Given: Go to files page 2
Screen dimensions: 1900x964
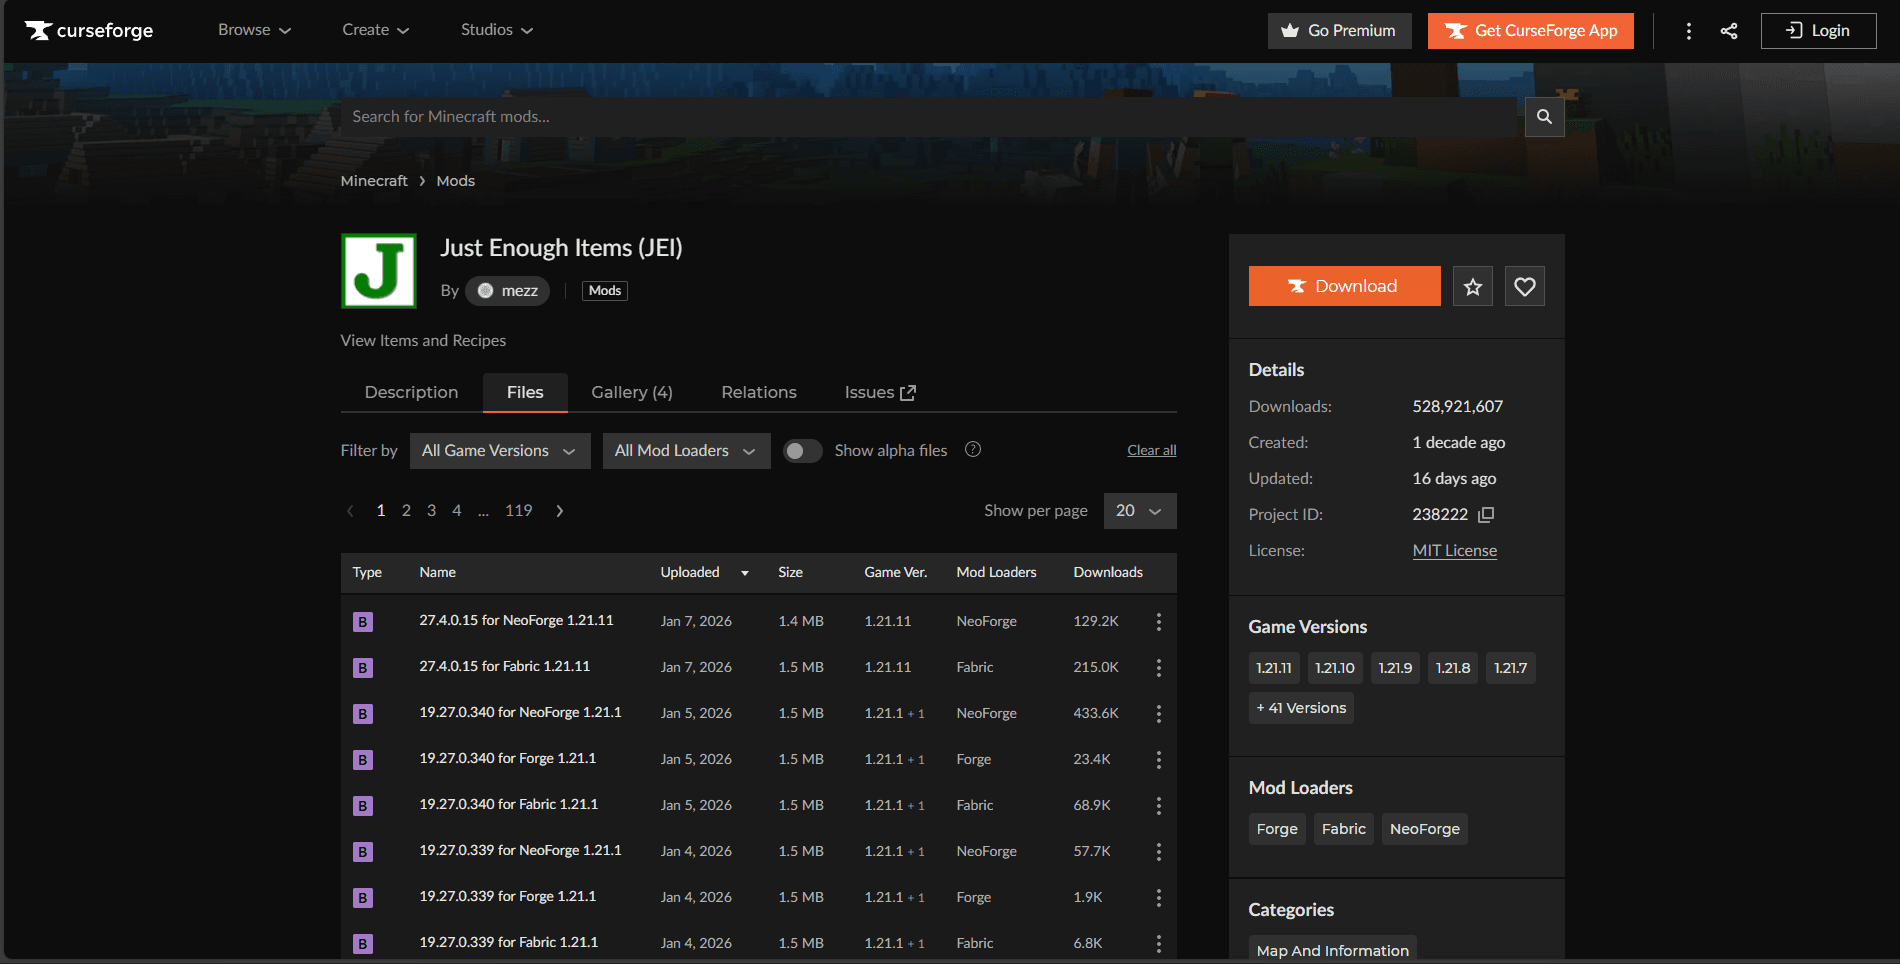Looking at the screenshot, I should pyautogui.click(x=406, y=511).
